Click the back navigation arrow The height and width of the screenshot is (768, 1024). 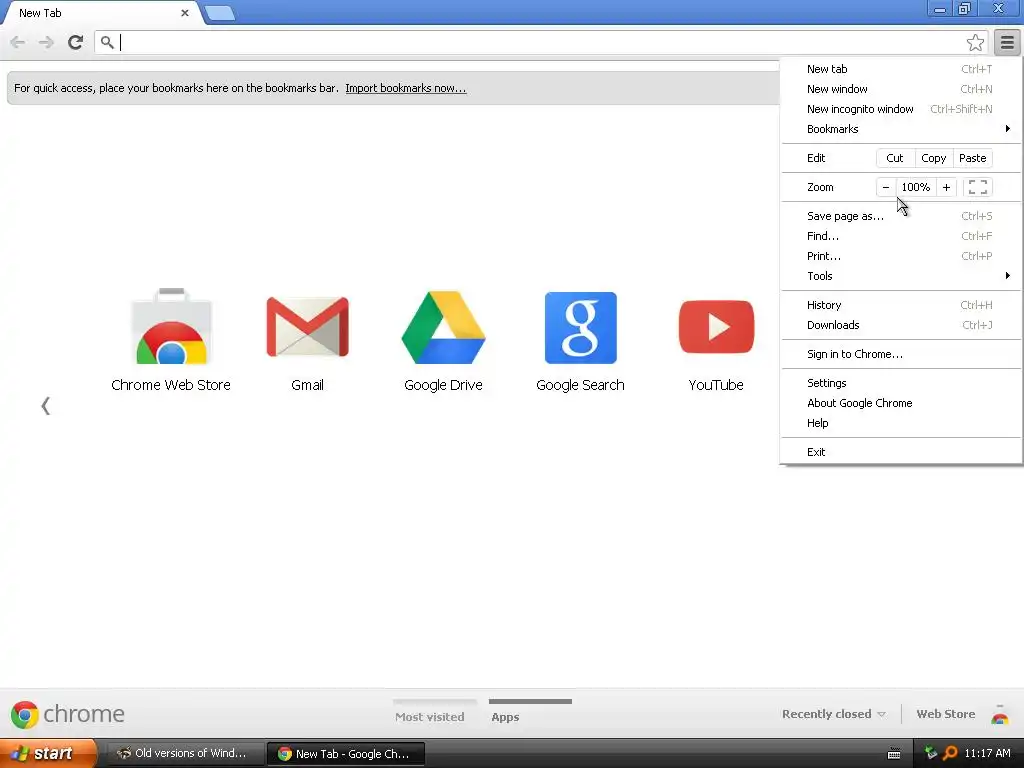(18, 42)
